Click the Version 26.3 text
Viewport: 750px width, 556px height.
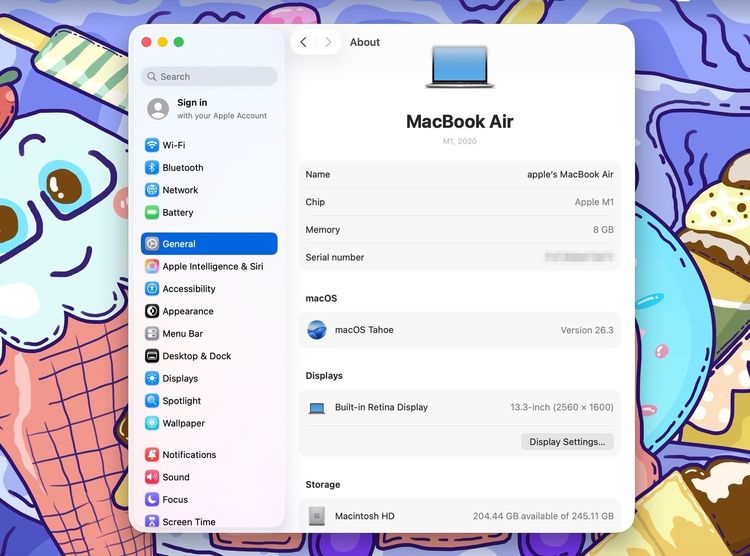[x=587, y=330]
